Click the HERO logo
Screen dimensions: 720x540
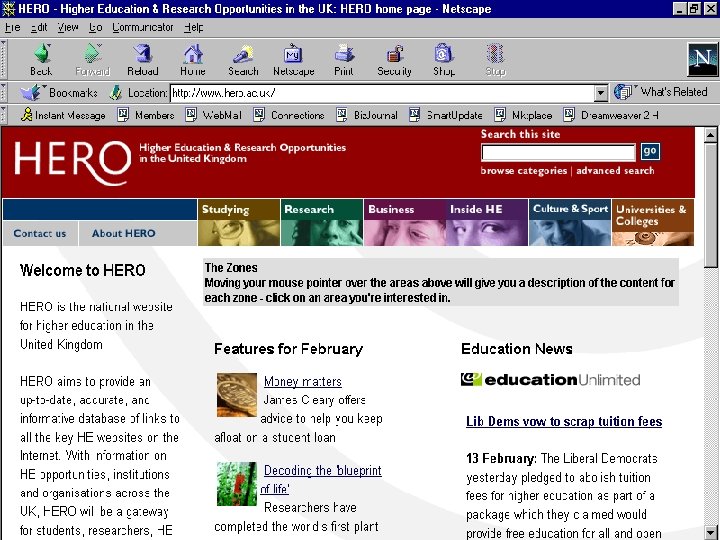click(x=73, y=163)
